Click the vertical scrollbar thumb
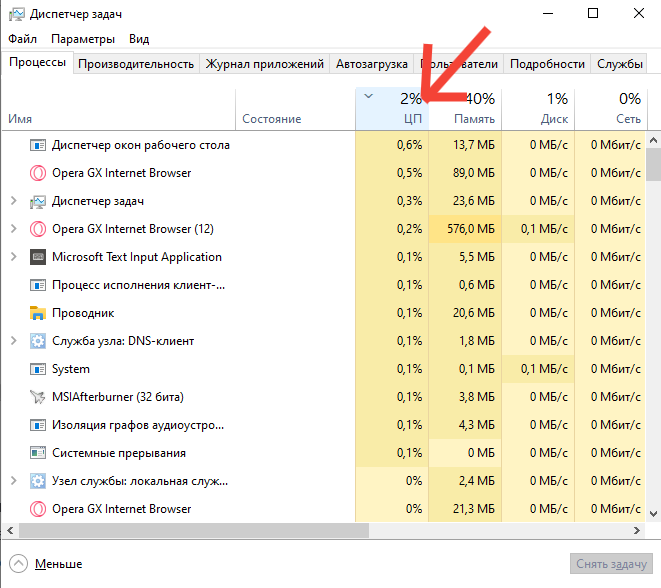Screen dimensions: 661x588 [x=653, y=164]
